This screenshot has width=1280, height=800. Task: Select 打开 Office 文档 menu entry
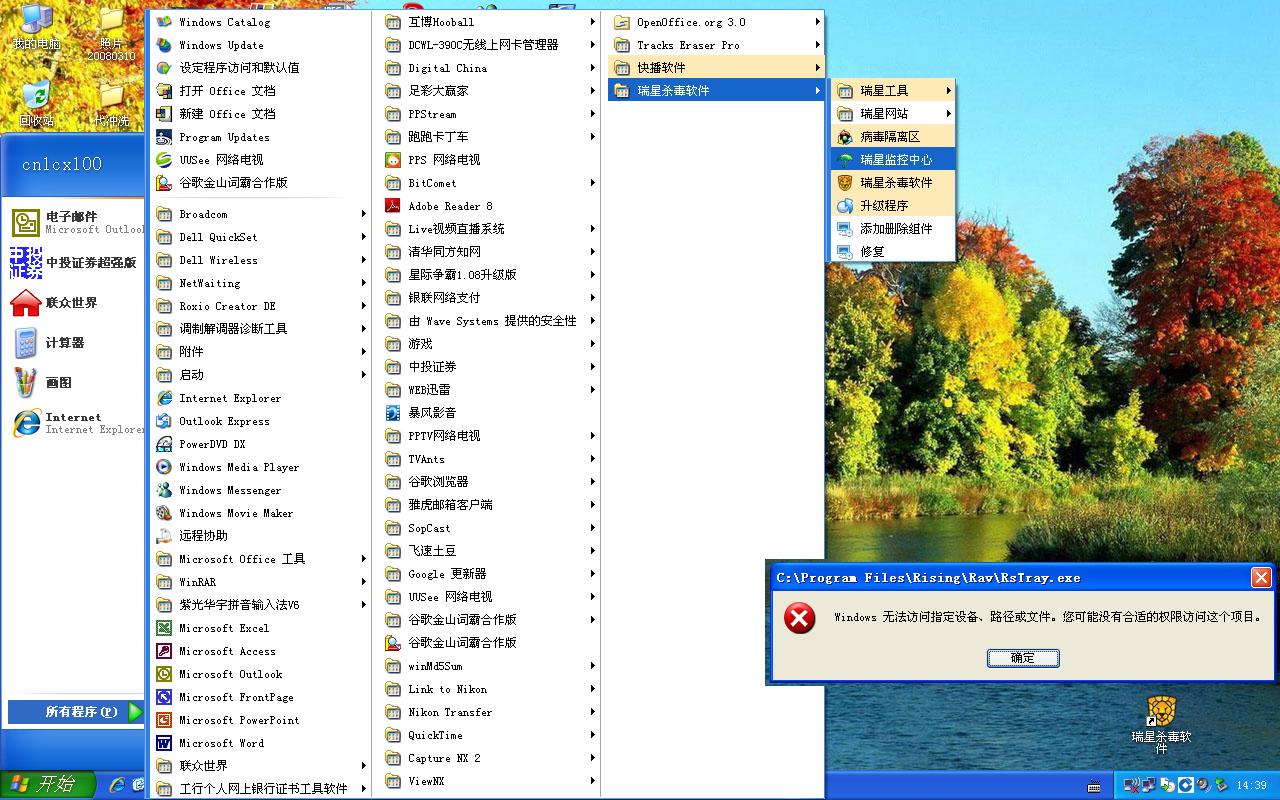click(262, 91)
